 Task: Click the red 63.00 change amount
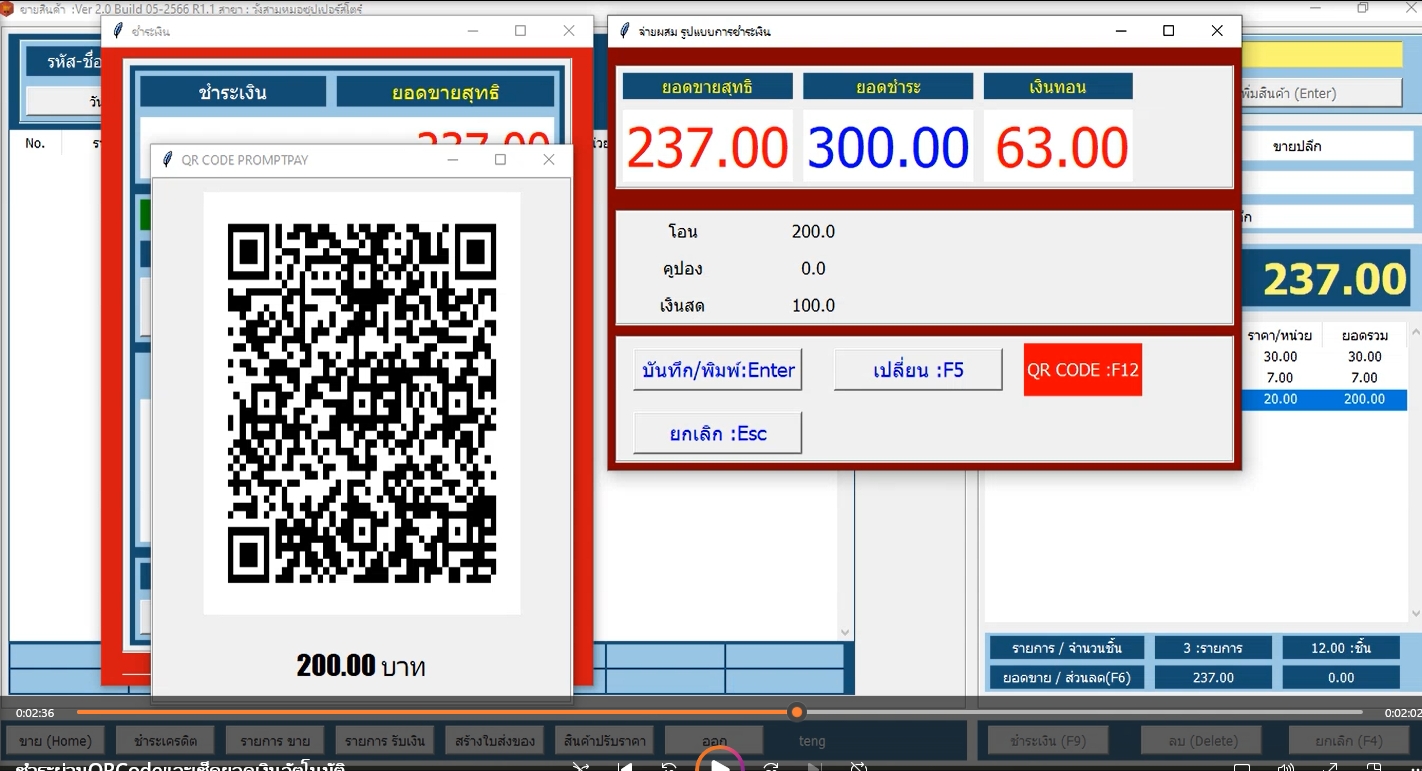pyautogui.click(x=1060, y=148)
